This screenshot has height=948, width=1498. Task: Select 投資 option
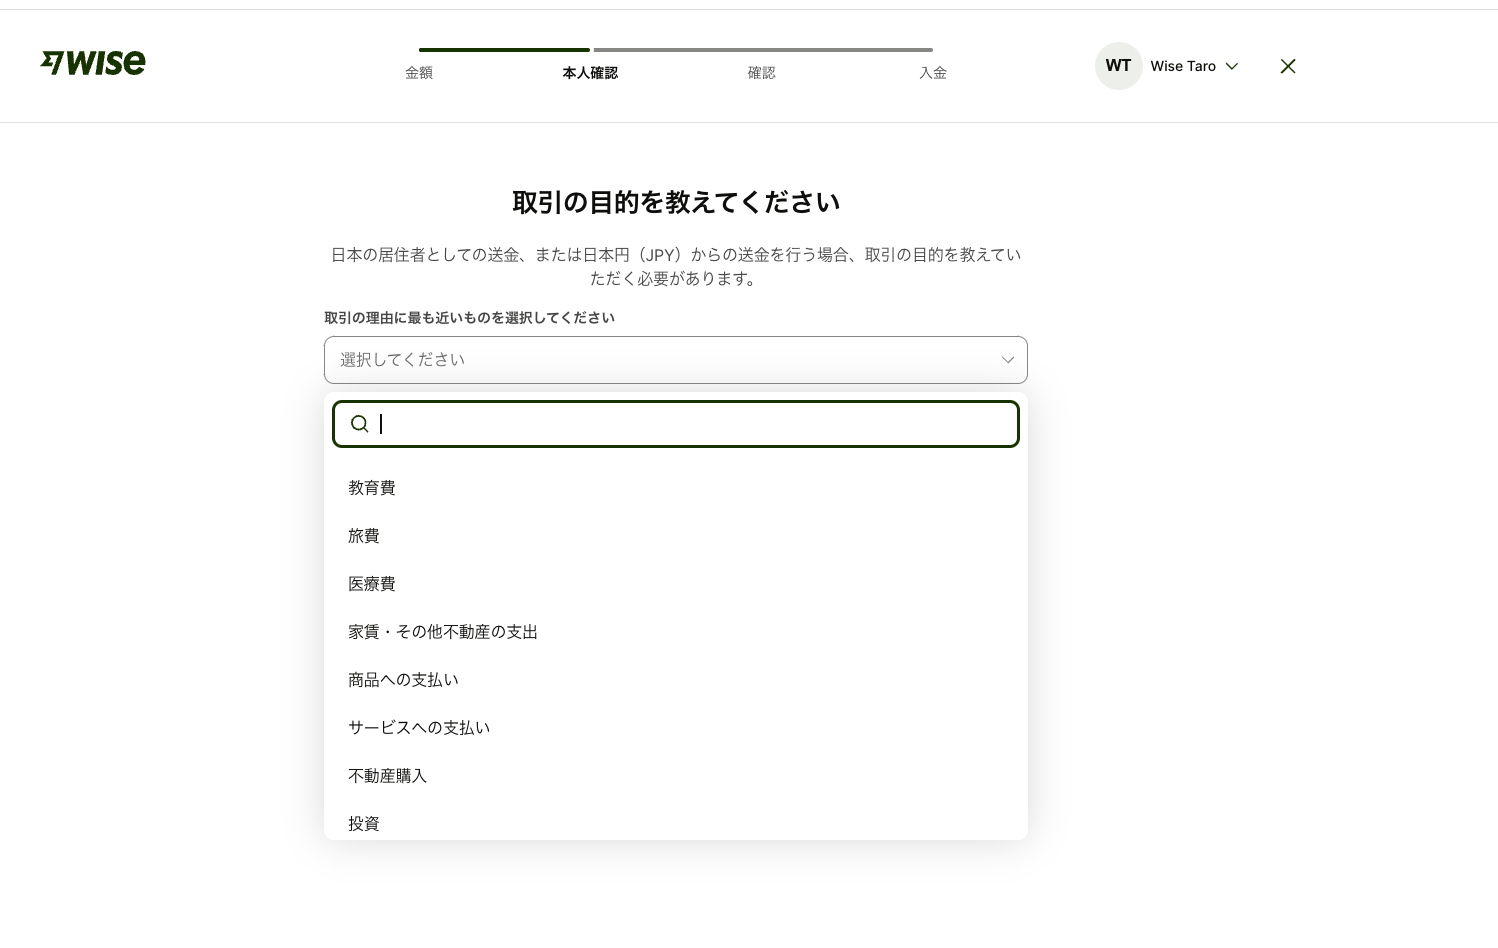click(364, 823)
